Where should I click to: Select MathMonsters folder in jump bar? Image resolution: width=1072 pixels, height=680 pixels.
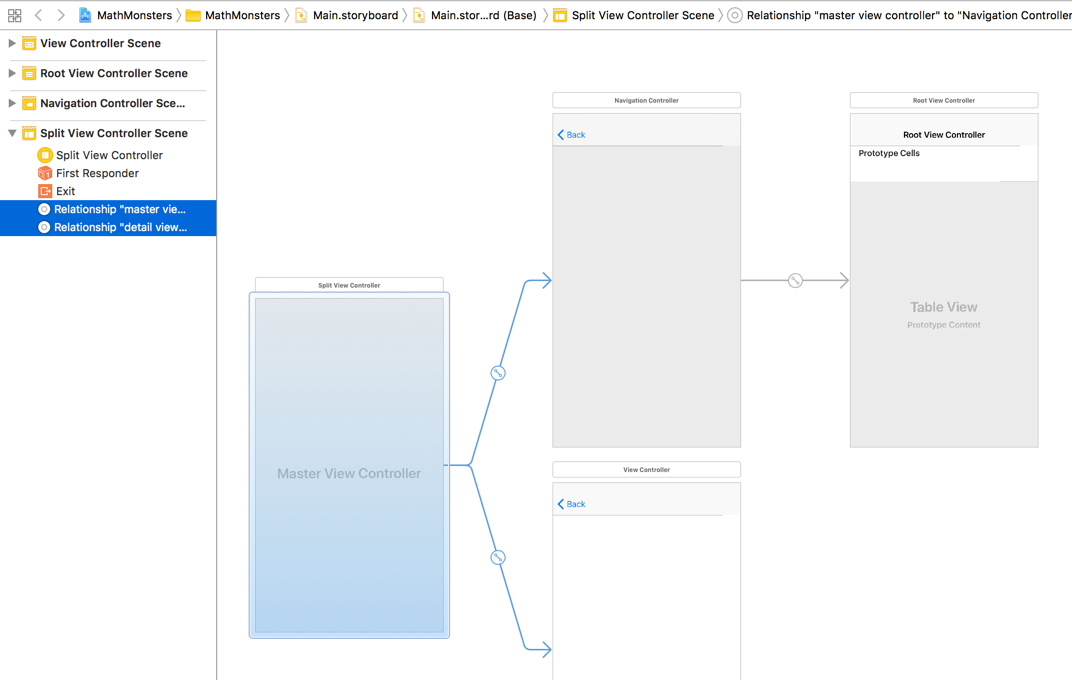233,15
